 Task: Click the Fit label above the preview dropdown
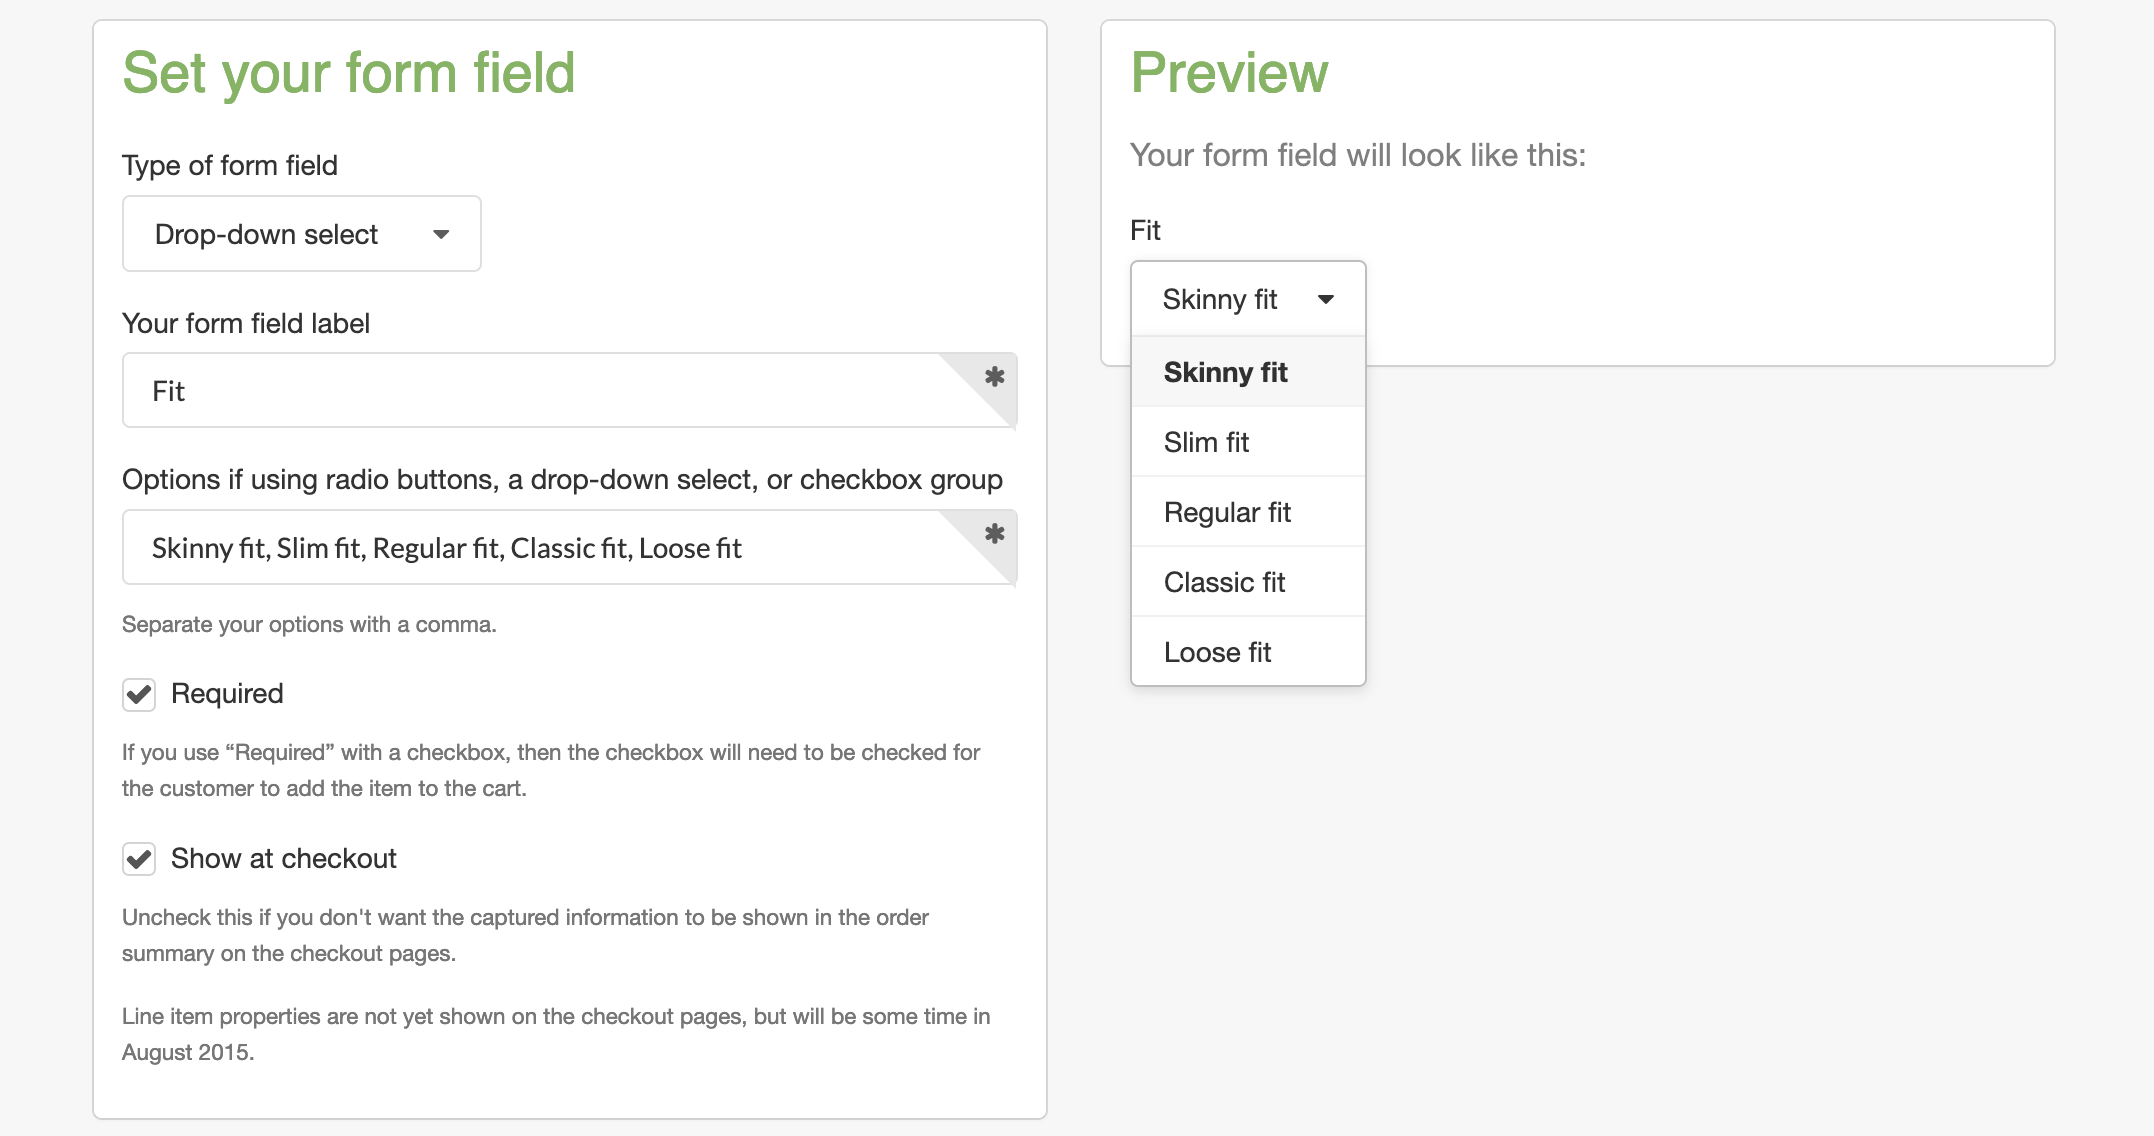pyautogui.click(x=1145, y=231)
